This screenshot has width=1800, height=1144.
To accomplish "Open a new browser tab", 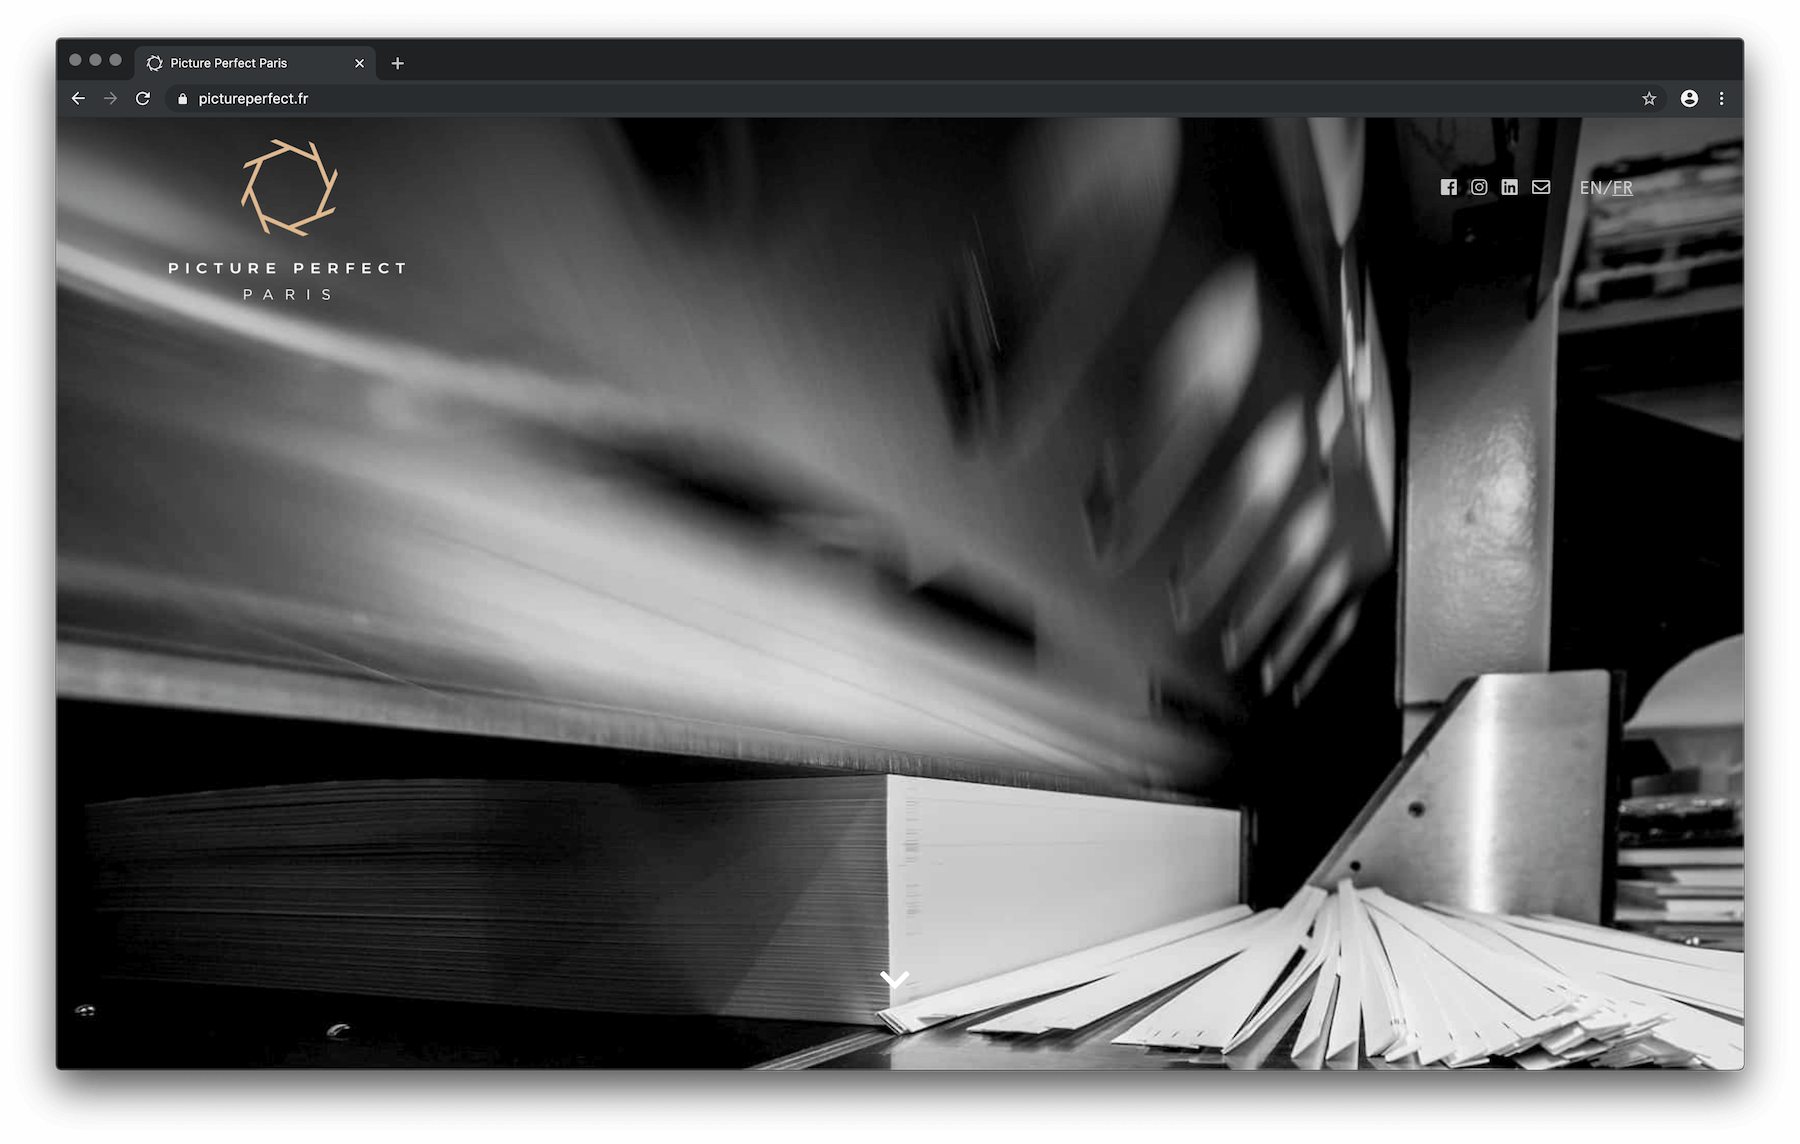I will (x=397, y=63).
